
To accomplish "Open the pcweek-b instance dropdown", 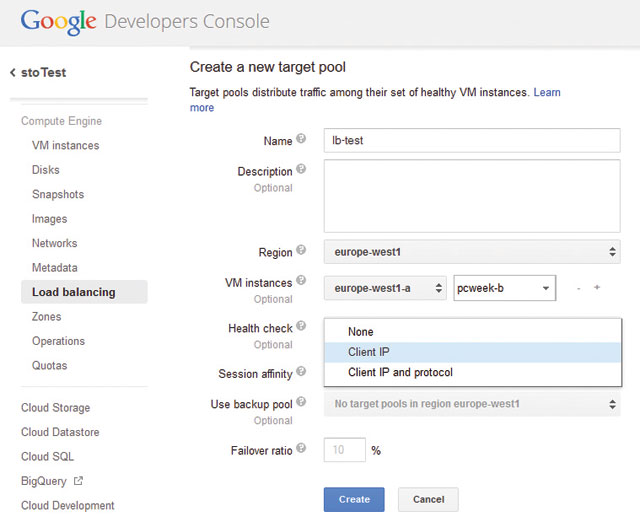I will pos(504,288).
